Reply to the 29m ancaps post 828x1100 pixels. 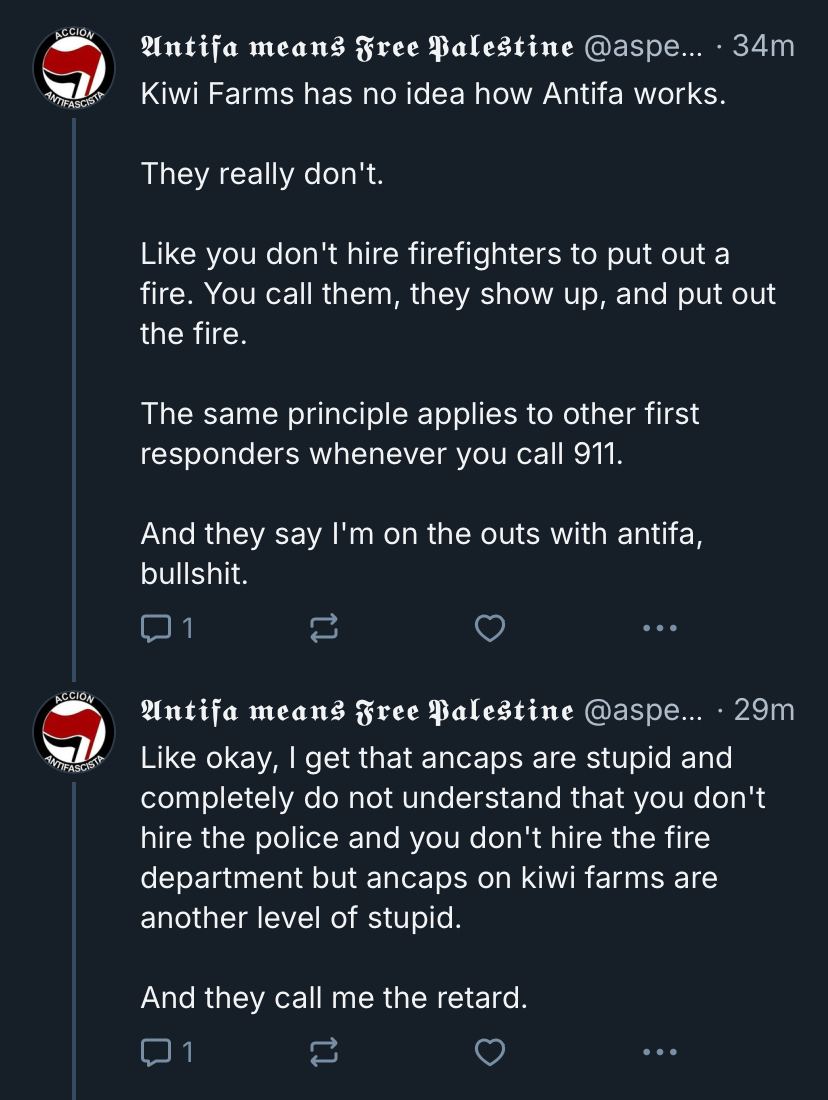coord(156,1052)
